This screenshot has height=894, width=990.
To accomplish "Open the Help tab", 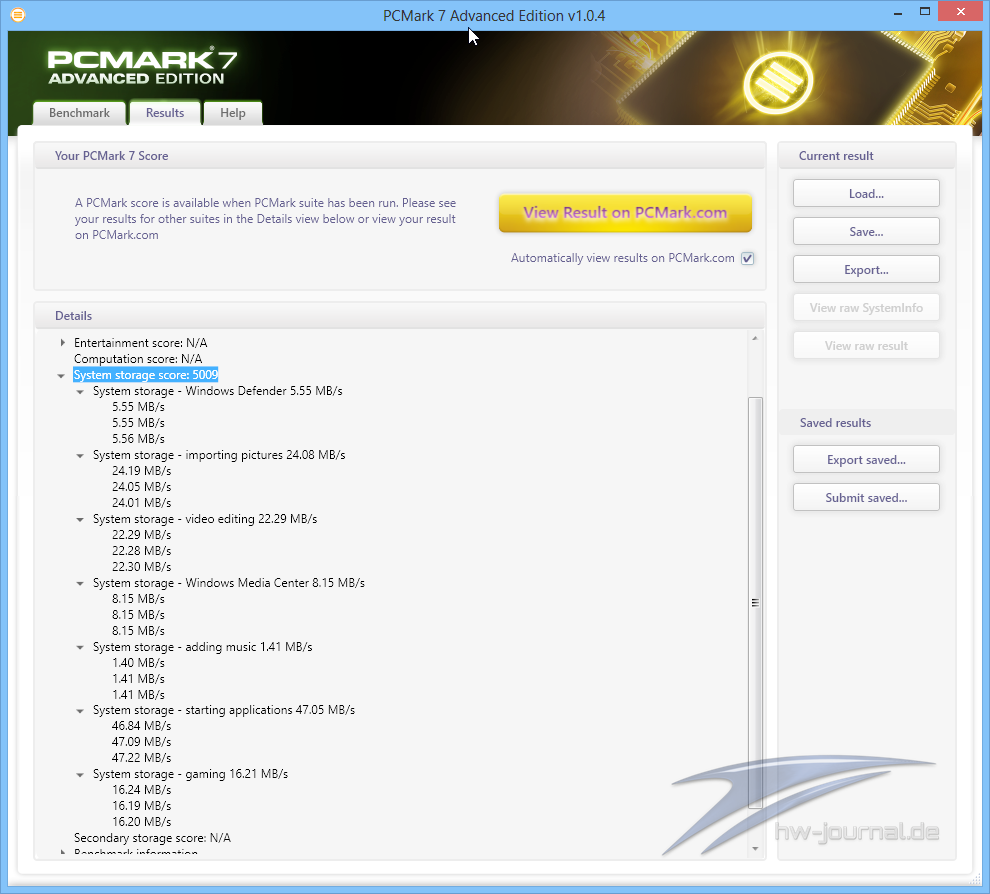I will tap(232, 113).
